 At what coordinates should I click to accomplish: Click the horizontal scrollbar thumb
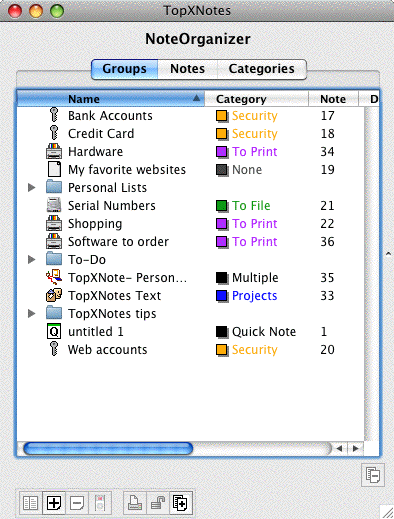pyautogui.click(x=108, y=448)
